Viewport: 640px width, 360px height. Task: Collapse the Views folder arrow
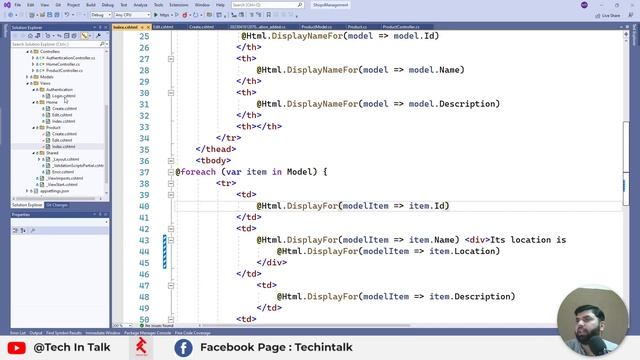(x=27, y=83)
